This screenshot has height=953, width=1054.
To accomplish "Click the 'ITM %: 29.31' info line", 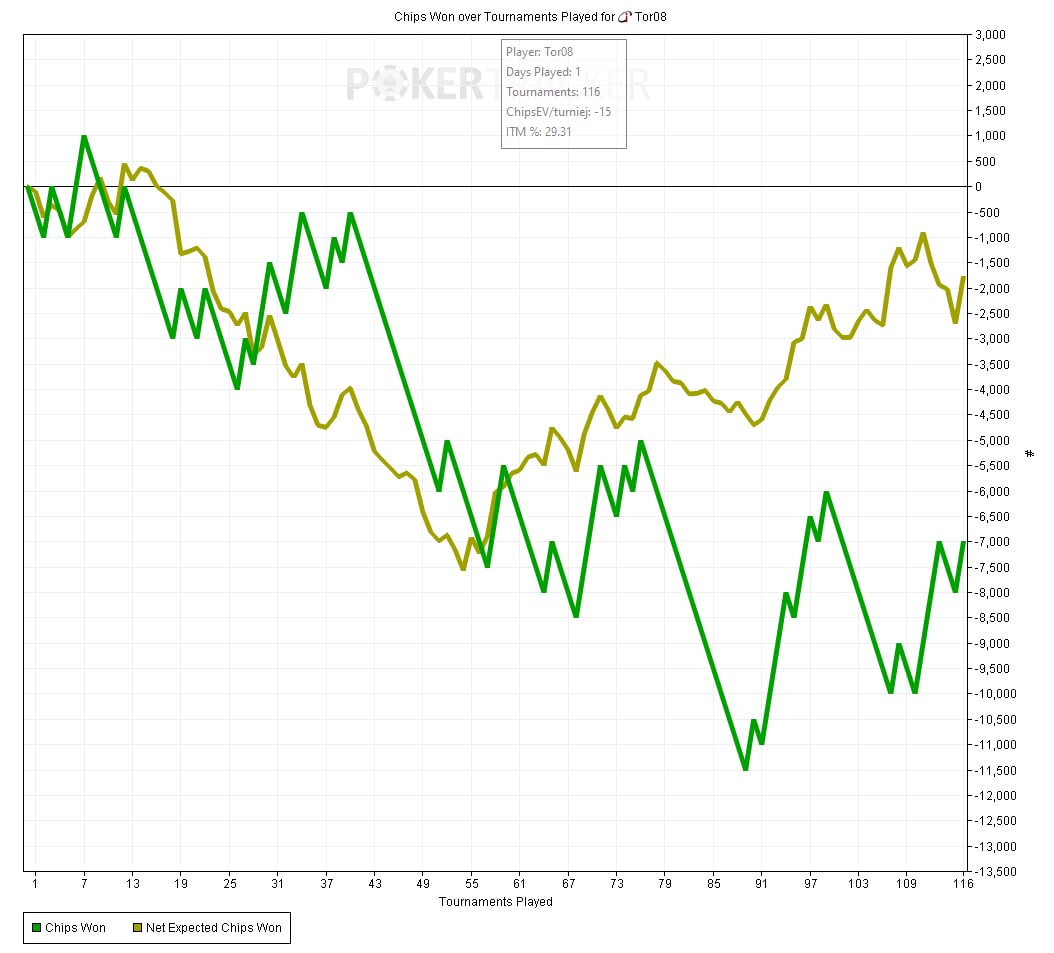I will (x=538, y=132).
